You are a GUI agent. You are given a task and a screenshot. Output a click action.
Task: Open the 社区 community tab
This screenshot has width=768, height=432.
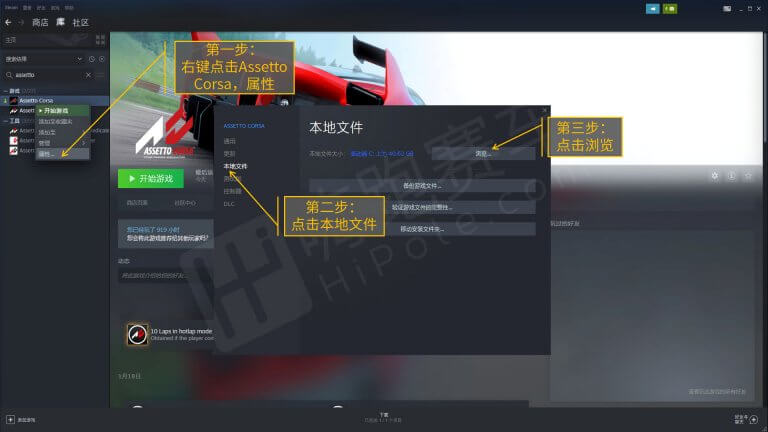(80, 23)
